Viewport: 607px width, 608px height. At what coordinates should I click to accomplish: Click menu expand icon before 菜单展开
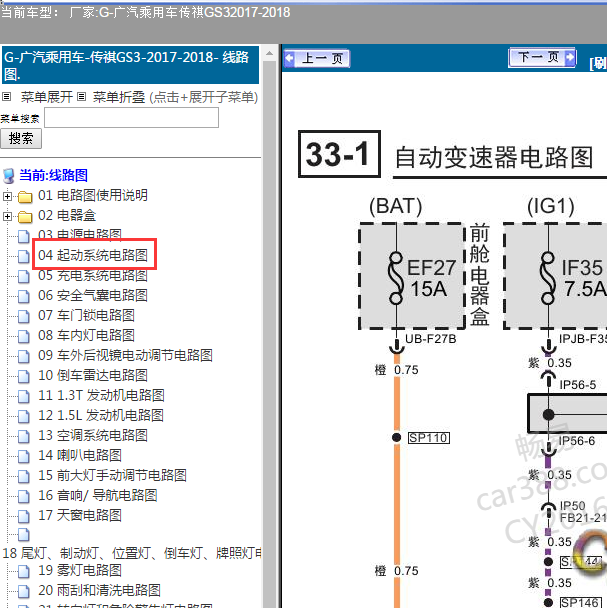(7, 97)
